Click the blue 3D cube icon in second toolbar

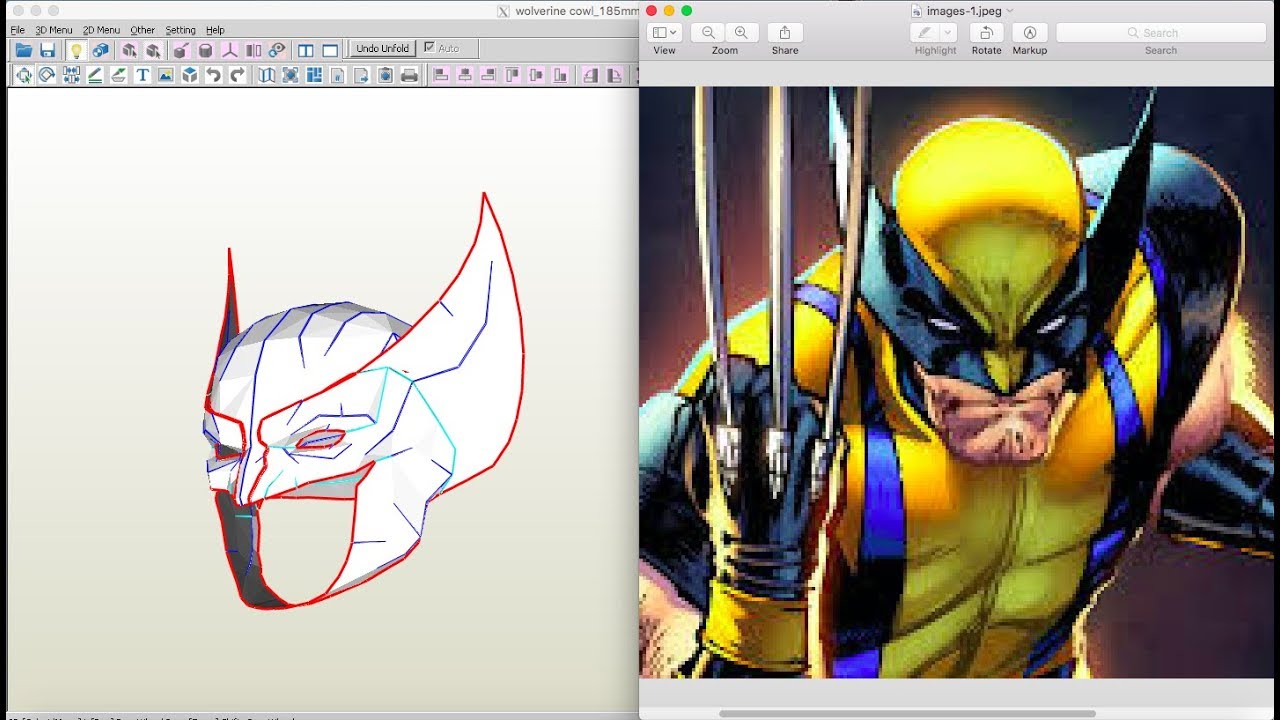click(190, 75)
